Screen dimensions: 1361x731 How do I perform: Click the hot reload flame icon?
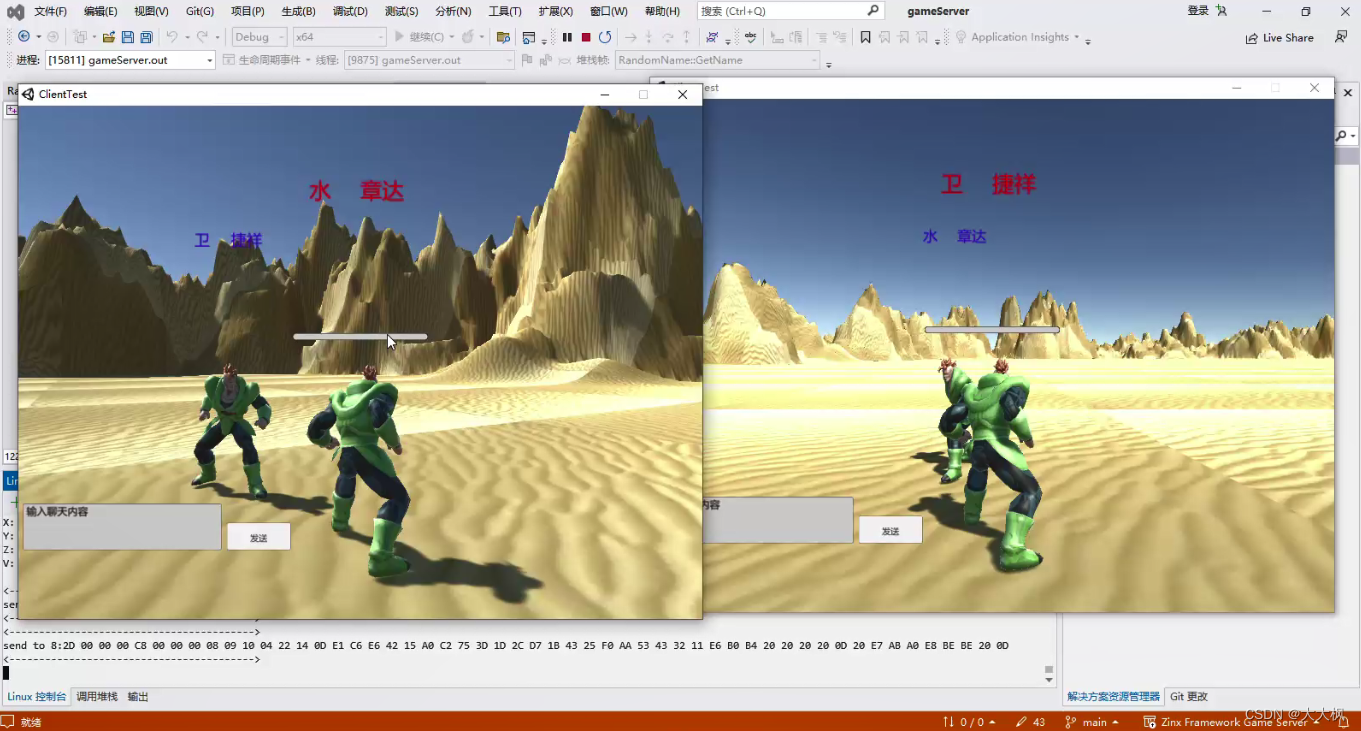click(x=468, y=37)
